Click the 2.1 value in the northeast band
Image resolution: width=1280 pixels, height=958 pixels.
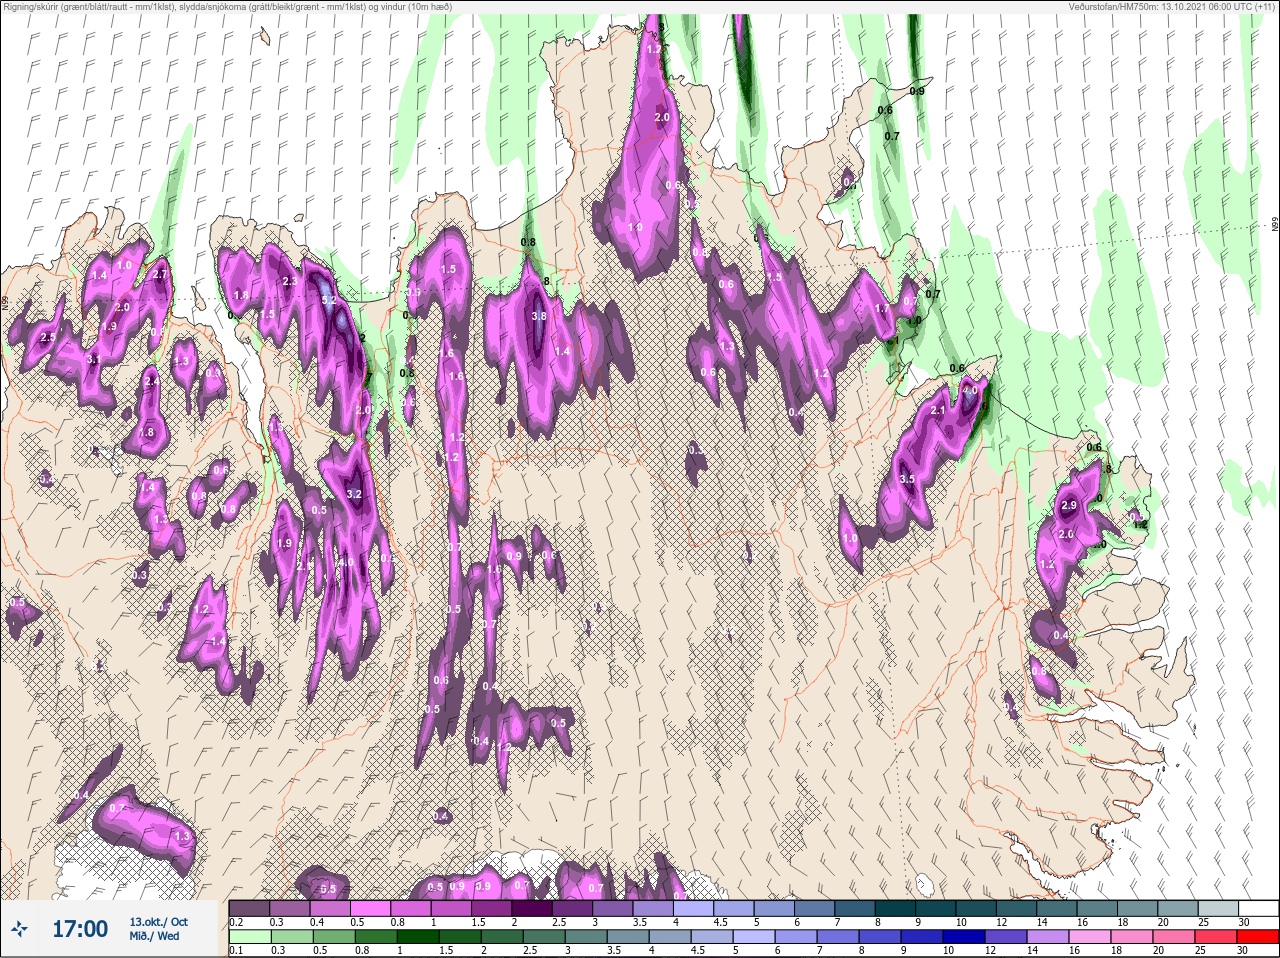pyautogui.click(x=938, y=411)
